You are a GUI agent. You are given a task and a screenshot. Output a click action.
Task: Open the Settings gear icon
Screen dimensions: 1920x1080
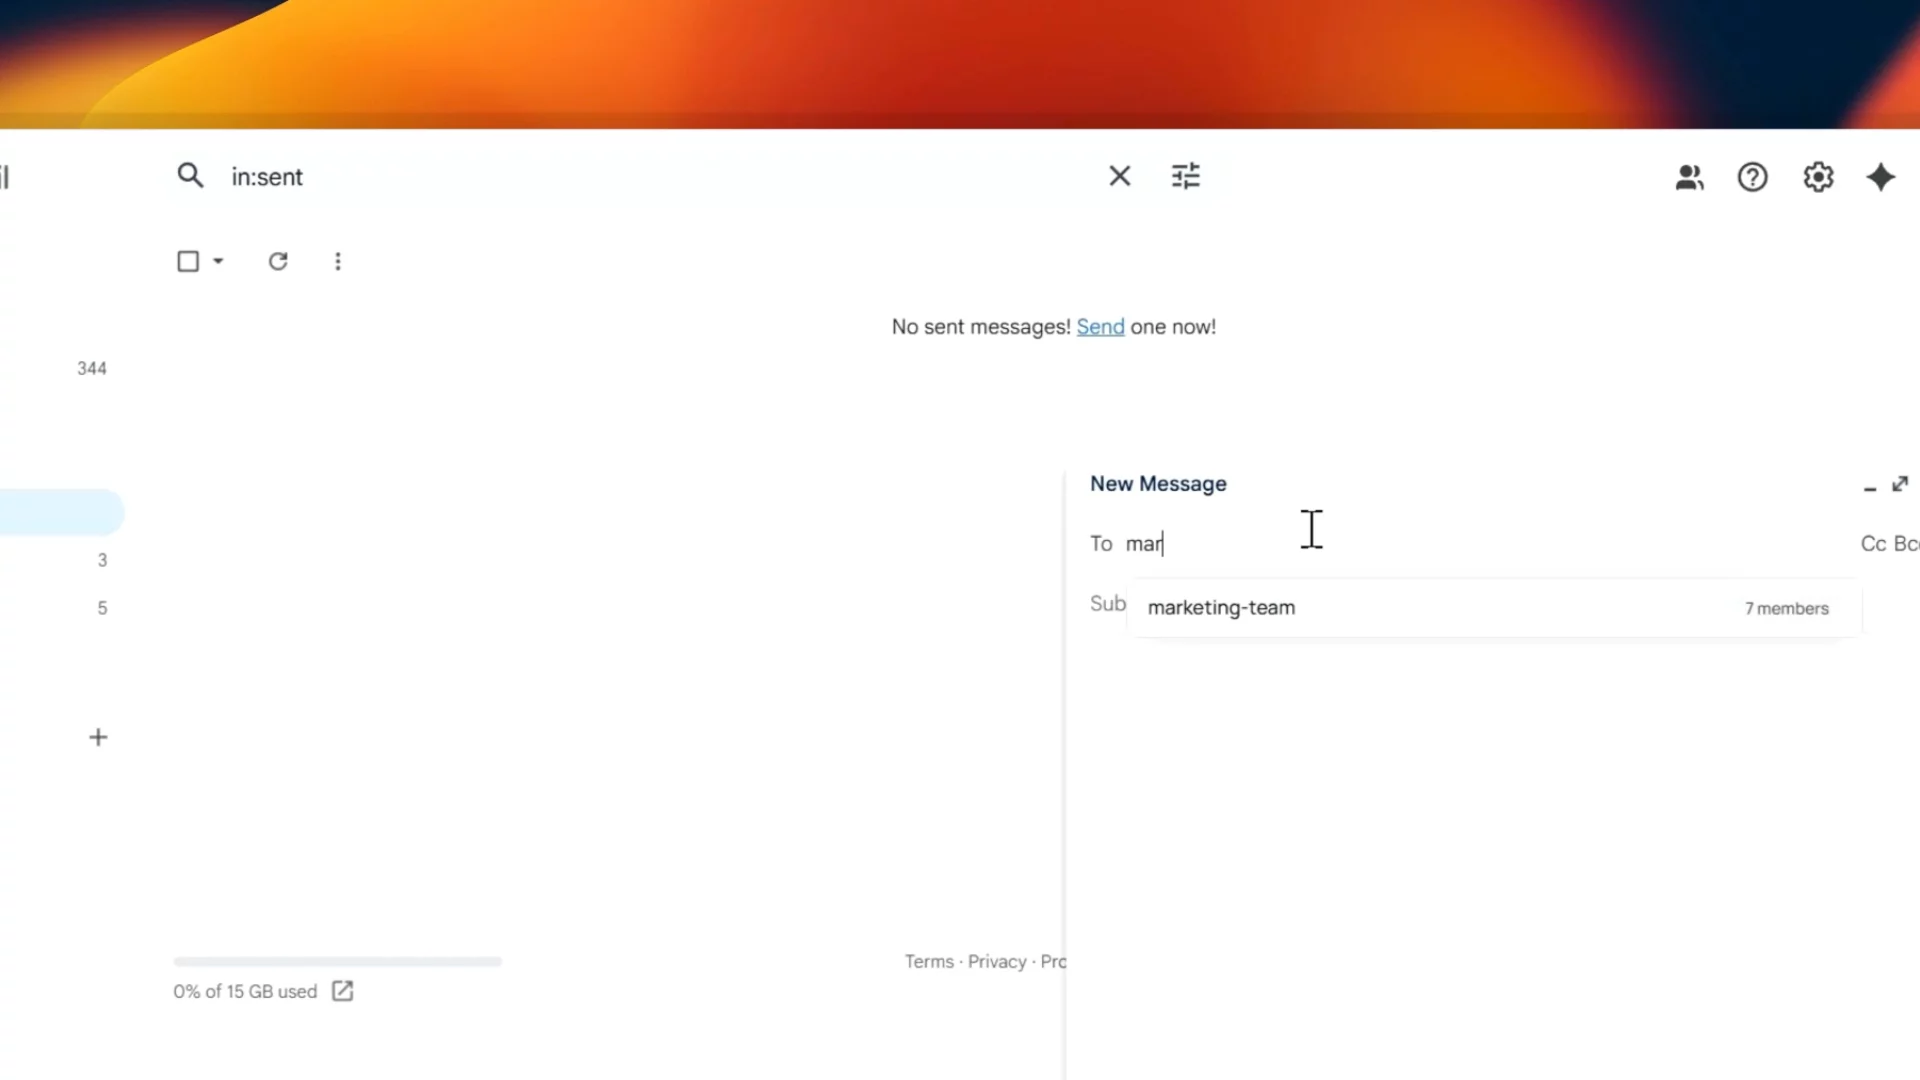[x=1818, y=177]
